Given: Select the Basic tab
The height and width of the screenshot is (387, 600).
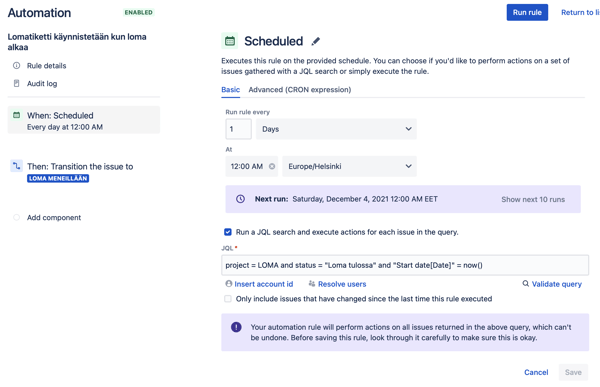Looking at the screenshot, I should click(230, 90).
